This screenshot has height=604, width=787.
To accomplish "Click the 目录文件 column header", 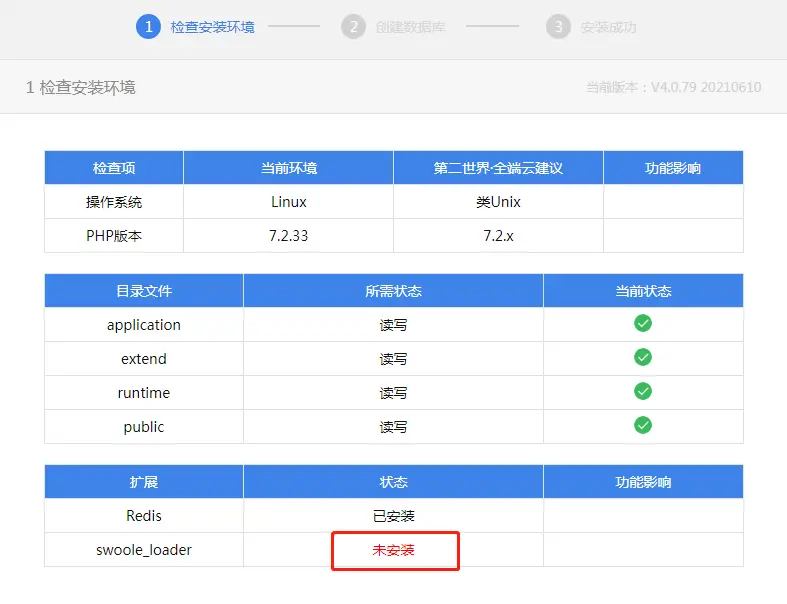I will click(144, 291).
